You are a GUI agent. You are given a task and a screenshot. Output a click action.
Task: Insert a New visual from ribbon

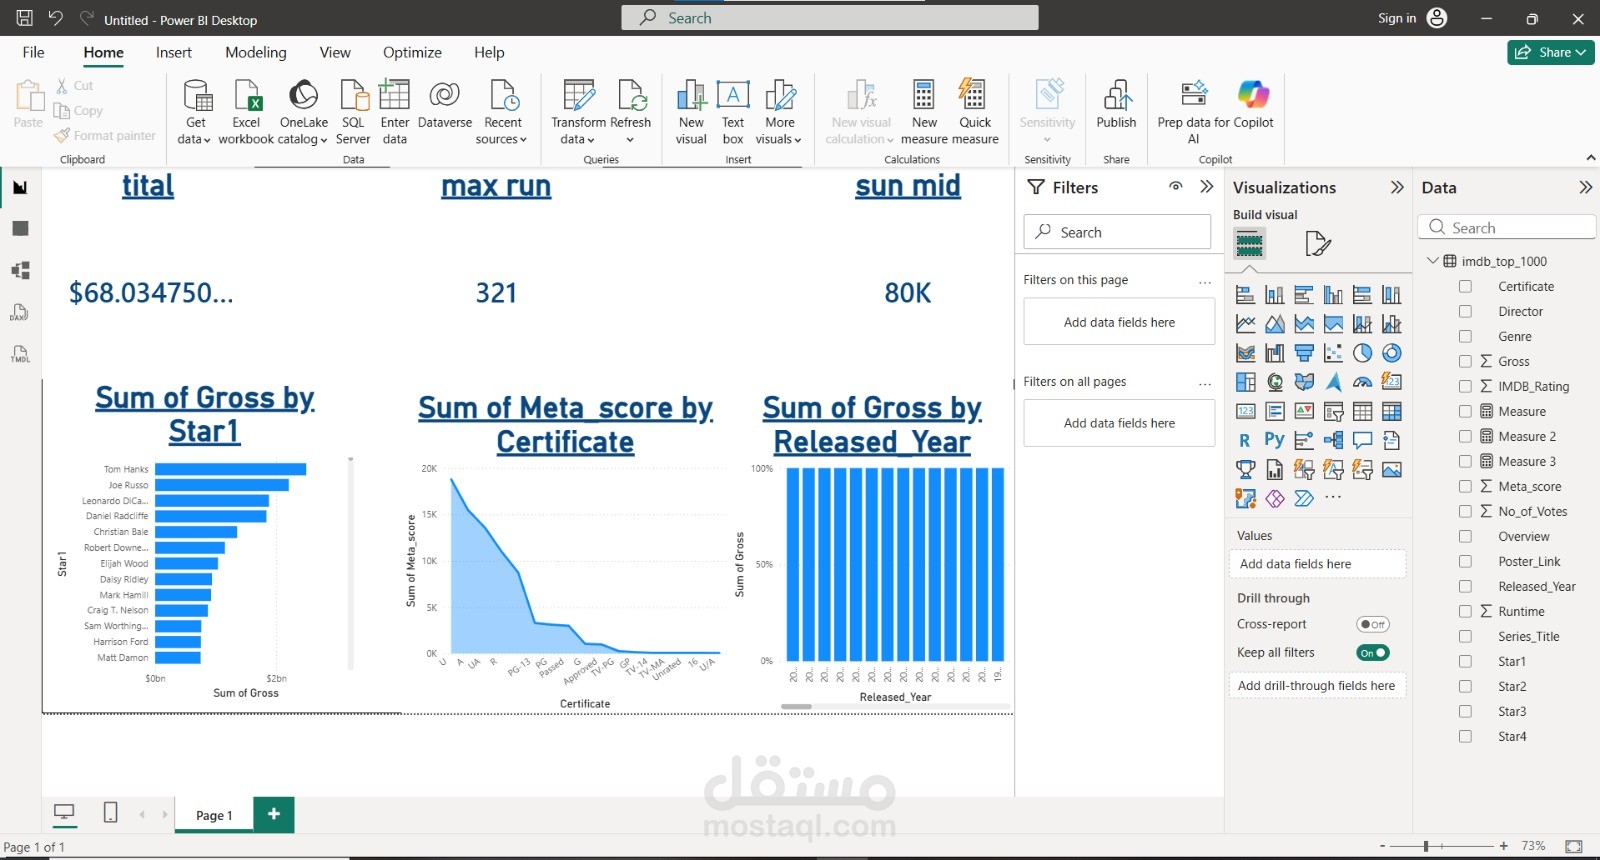(x=691, y=112)
